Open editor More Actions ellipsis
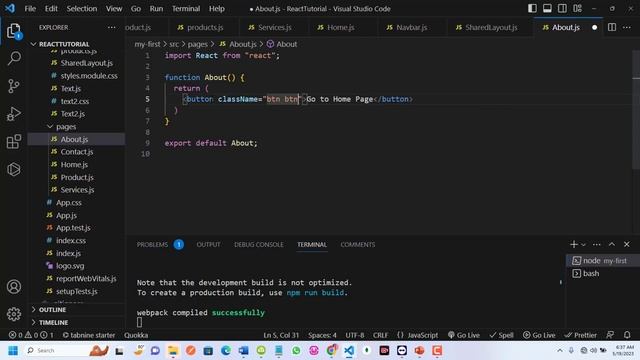The height and width of the screenshot is (360, 640). (x=627, y=27)
